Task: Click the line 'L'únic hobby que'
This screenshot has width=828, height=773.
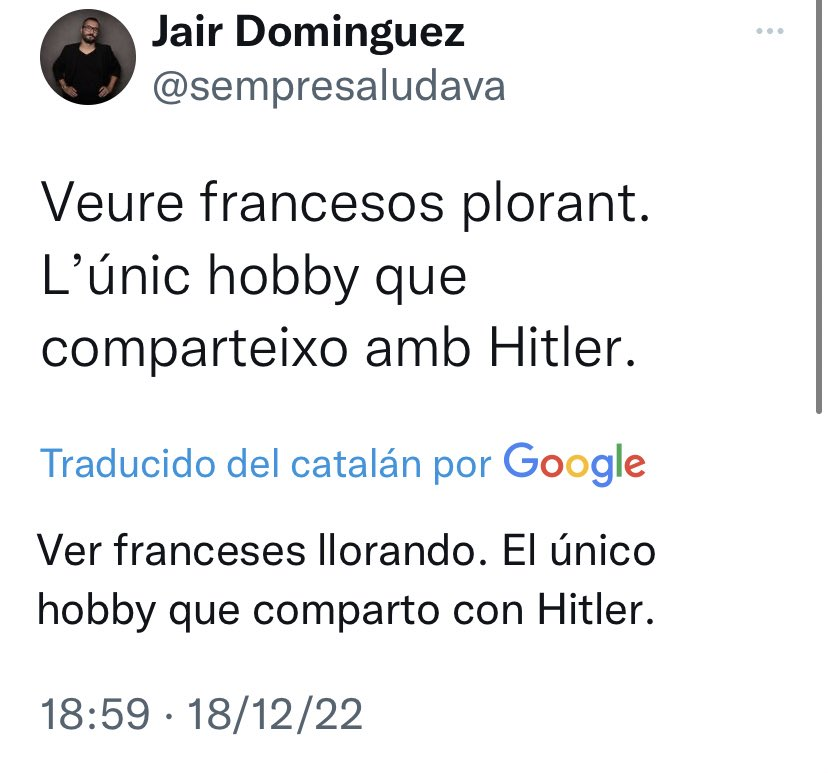Action: click(254, 277)
